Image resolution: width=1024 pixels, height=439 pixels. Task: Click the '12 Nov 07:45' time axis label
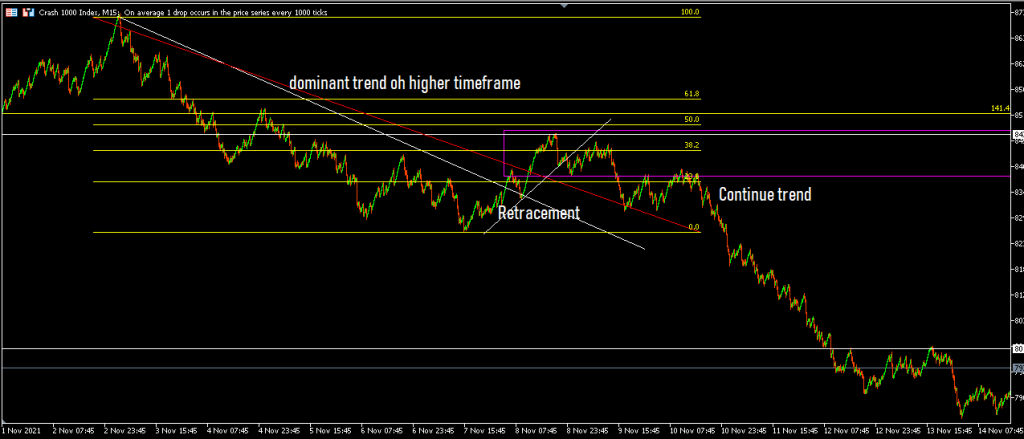847,432
